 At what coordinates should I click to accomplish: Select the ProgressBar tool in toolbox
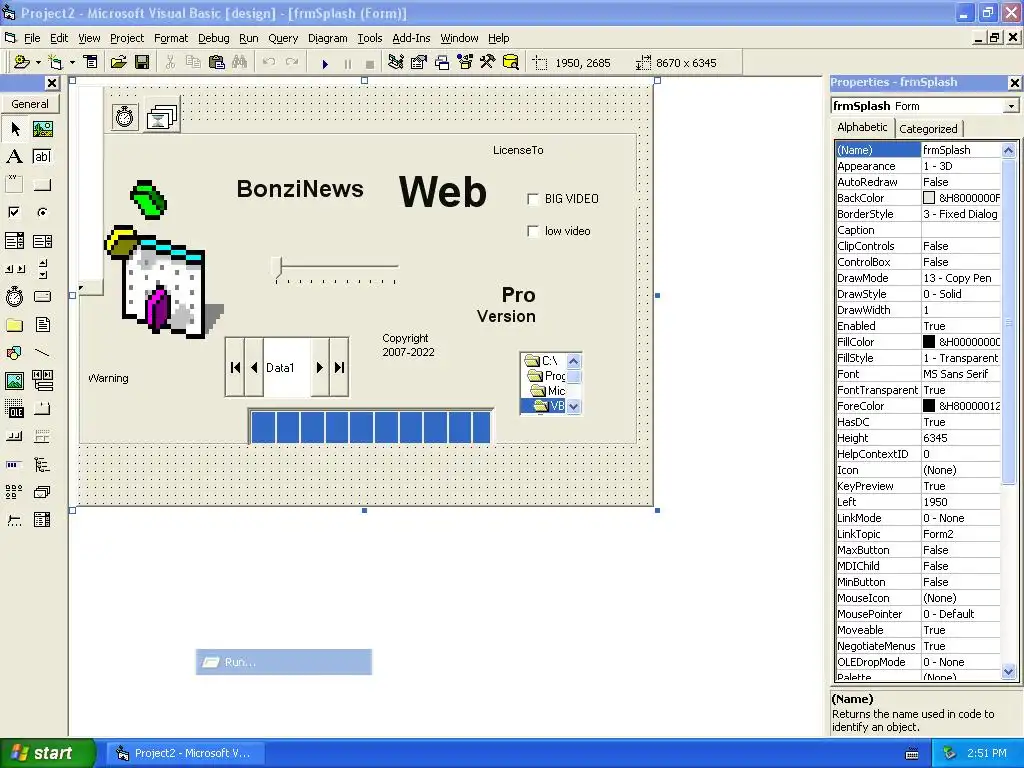pos(14,464)
